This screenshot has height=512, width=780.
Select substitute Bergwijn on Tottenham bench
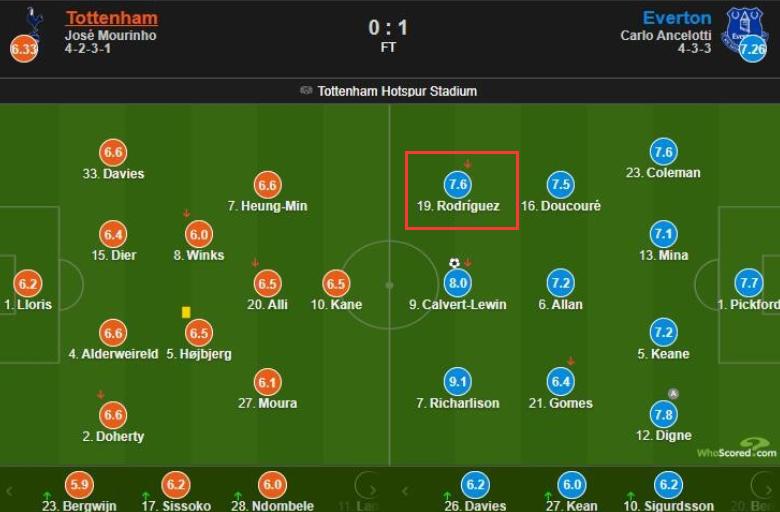pyautogui.click(x=79, y=486)
